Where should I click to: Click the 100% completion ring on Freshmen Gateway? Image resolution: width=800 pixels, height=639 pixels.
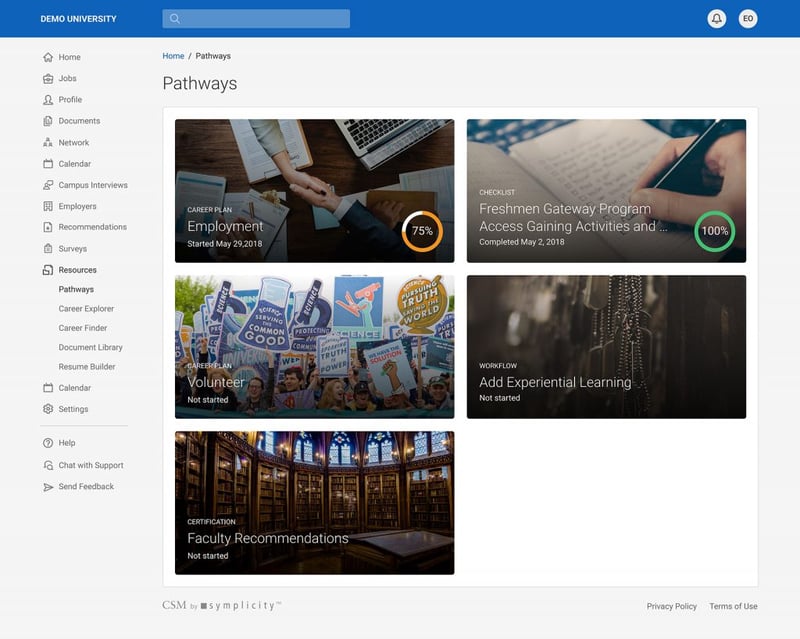714,231
